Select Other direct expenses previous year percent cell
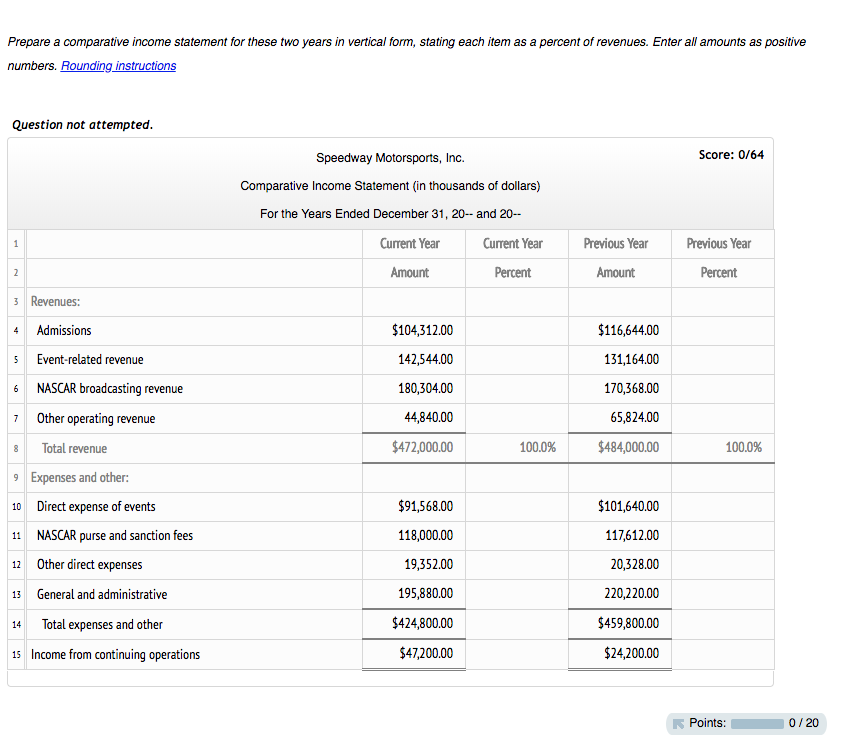 point(721,564)
